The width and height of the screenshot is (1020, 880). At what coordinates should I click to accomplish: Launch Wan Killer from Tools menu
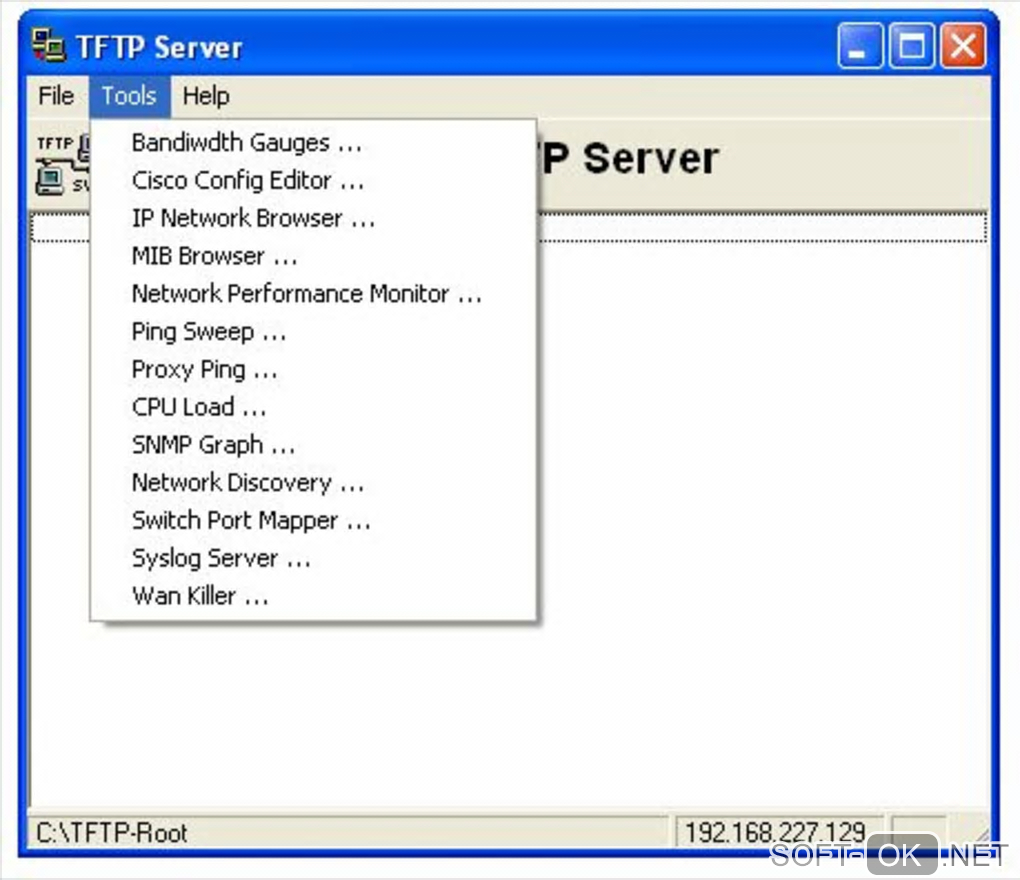314,596
